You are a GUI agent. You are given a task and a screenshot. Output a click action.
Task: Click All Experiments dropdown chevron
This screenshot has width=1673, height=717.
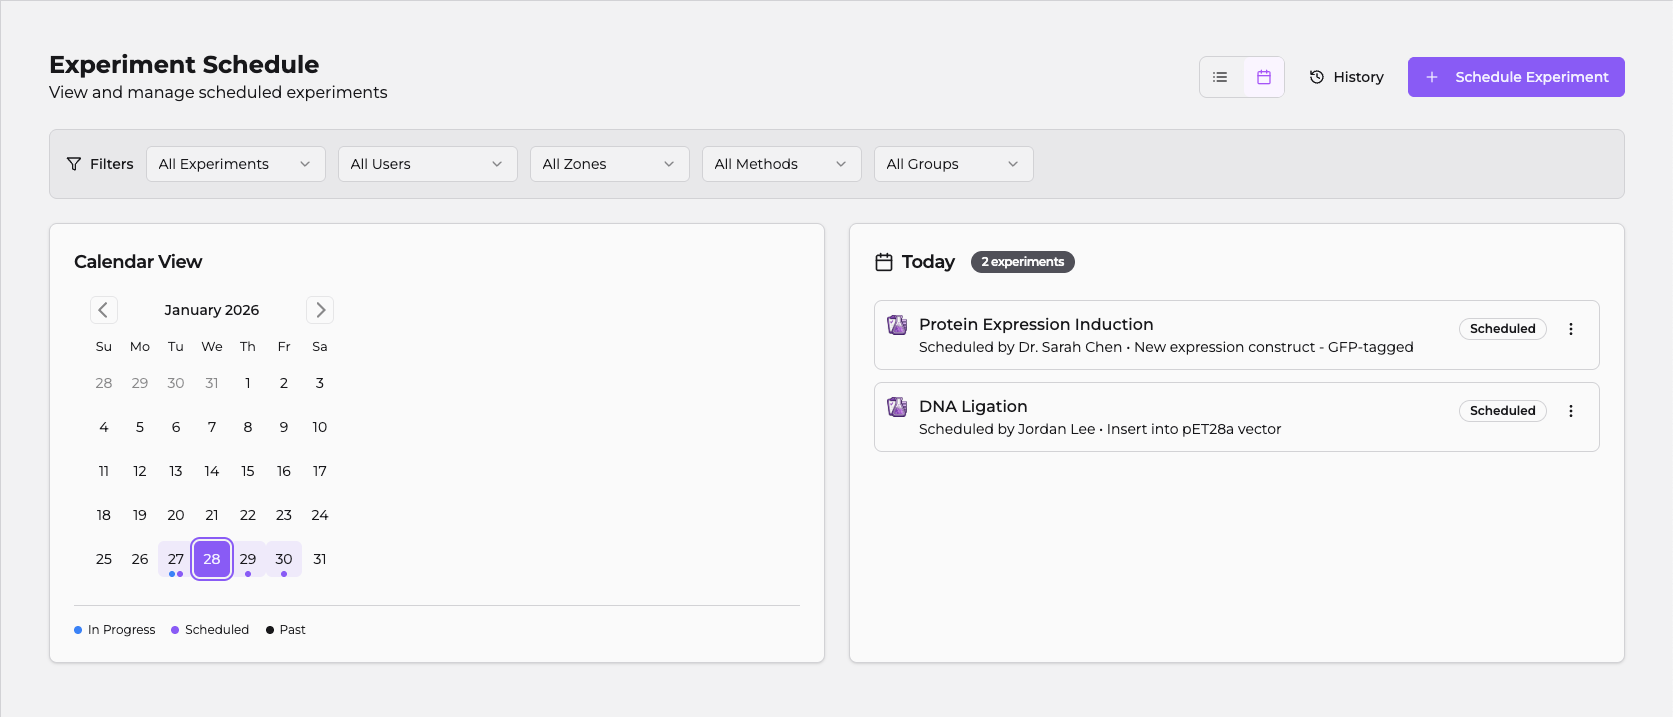[x=305, y=164]
